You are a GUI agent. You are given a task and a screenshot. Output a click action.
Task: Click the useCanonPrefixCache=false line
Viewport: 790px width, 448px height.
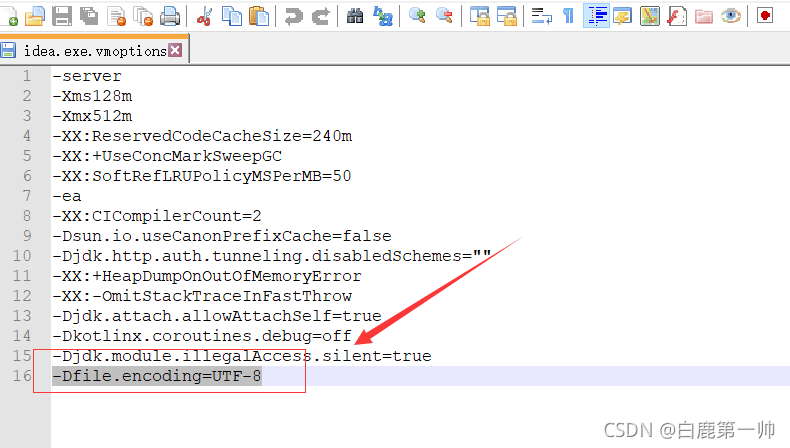[x=222, y=236]
